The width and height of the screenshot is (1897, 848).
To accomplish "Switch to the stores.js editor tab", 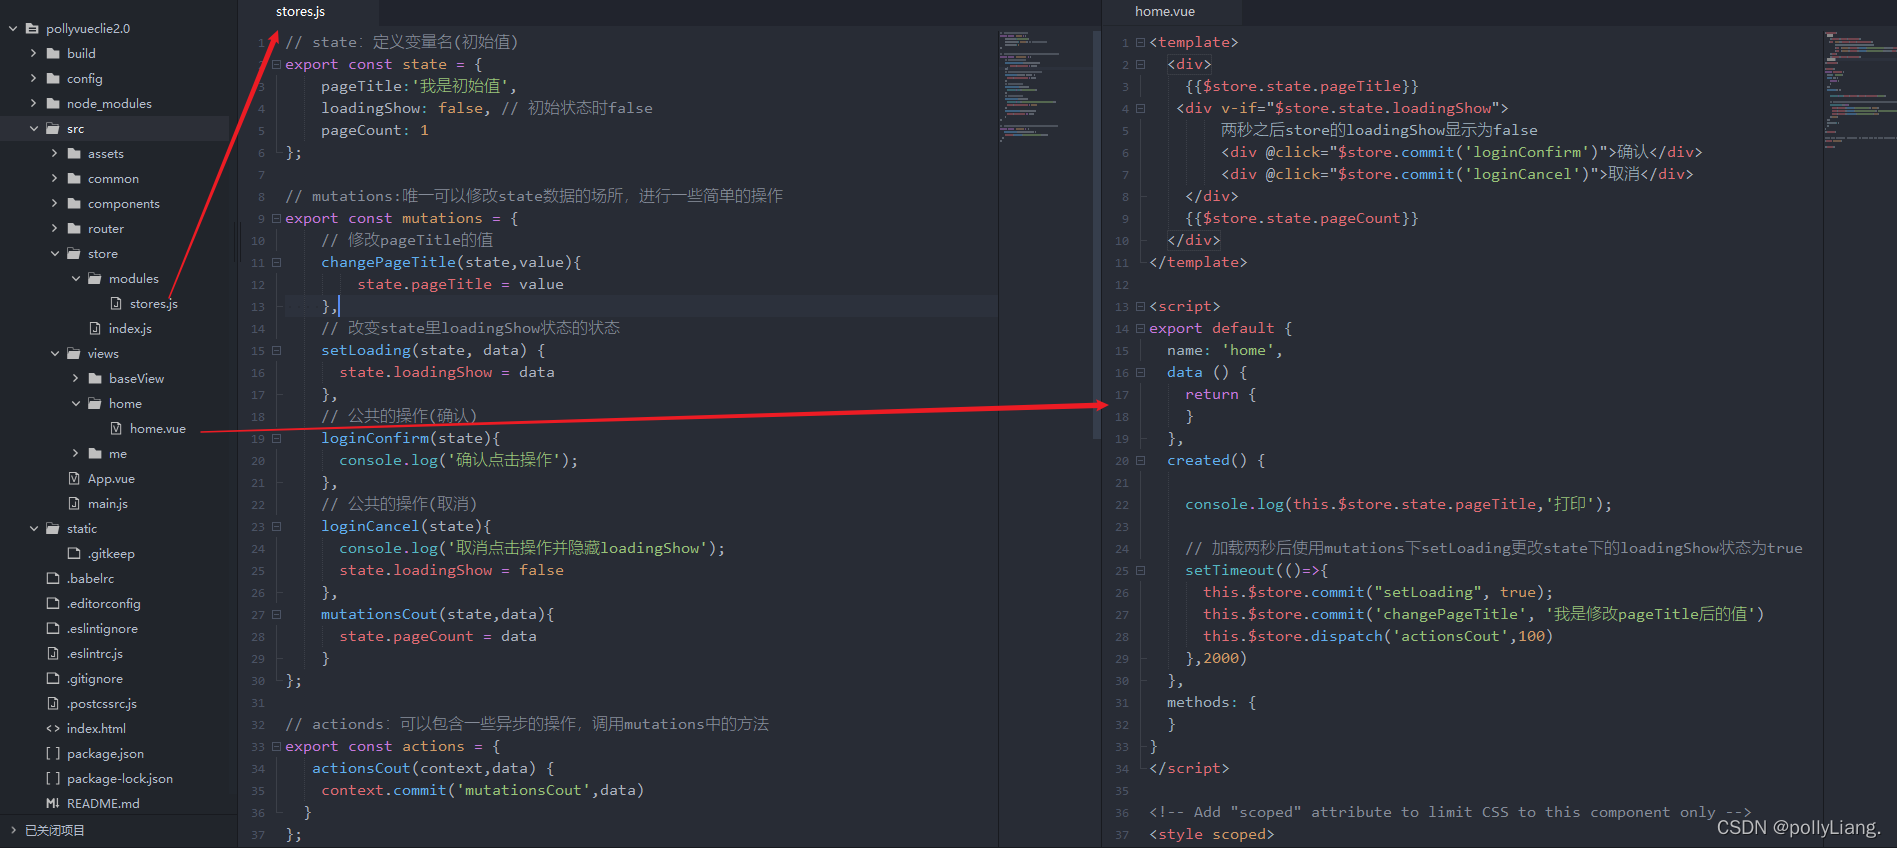I will [x=309, y=12].
